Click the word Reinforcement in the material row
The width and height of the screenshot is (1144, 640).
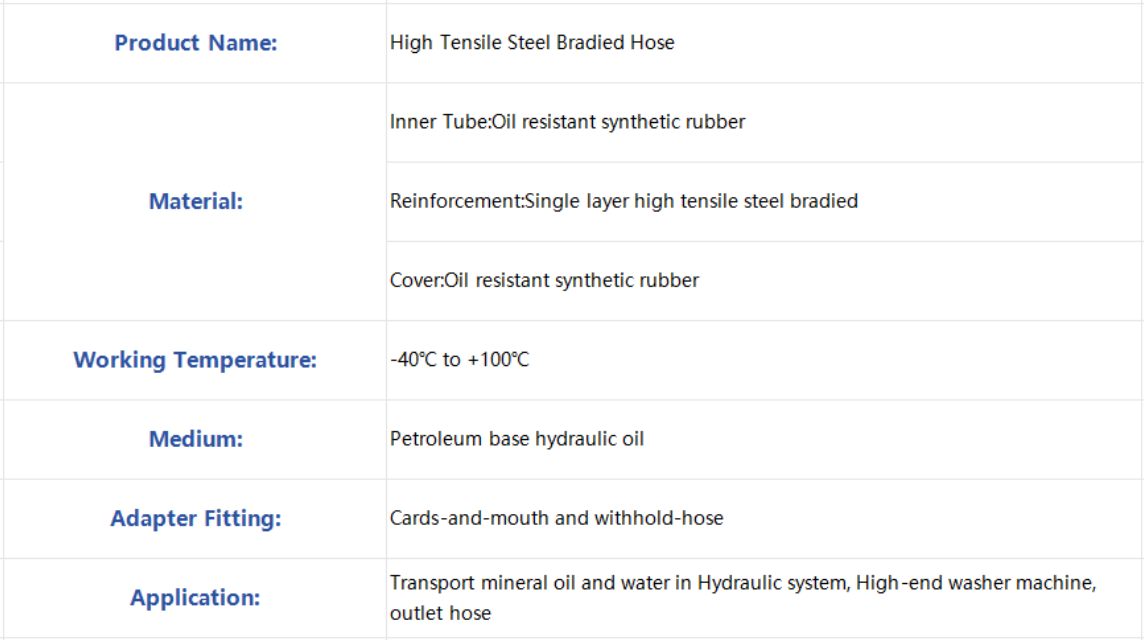[455, 201]
